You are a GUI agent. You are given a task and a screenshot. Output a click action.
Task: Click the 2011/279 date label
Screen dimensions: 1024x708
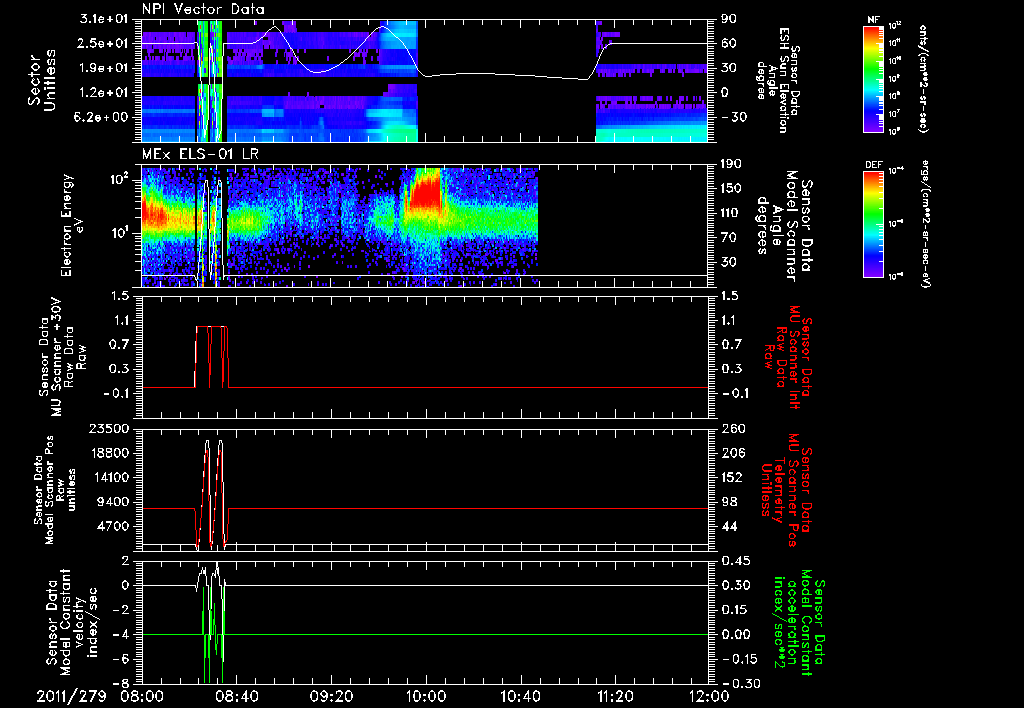tap(71, 696)
